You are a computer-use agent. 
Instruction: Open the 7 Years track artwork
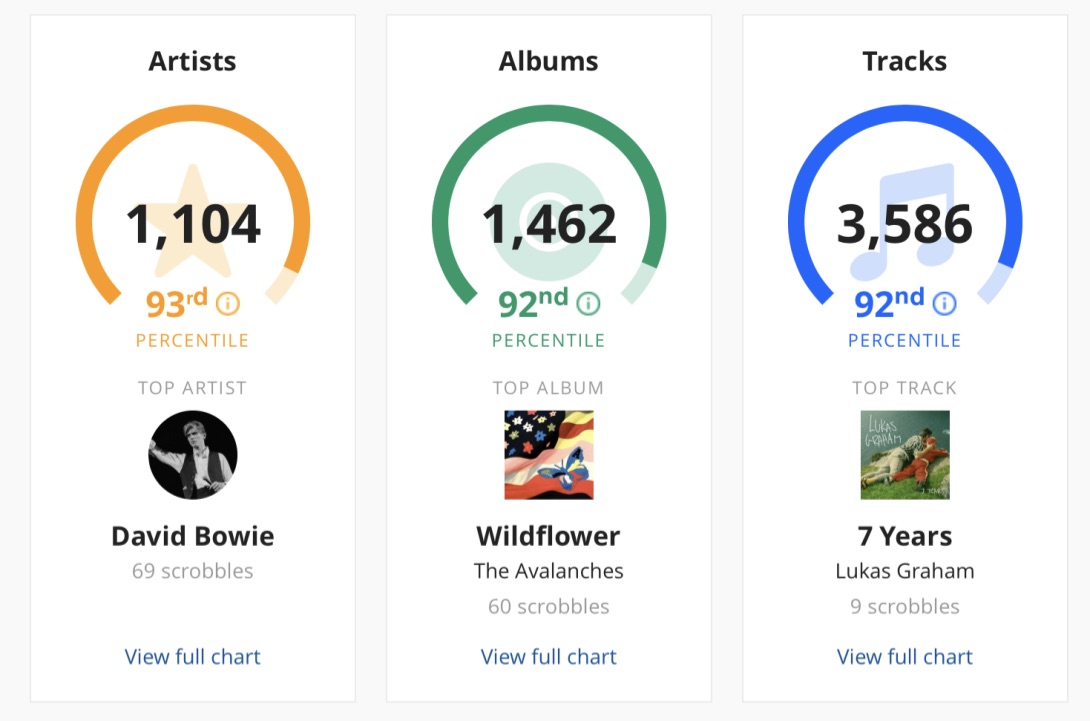tap(905, 455)
